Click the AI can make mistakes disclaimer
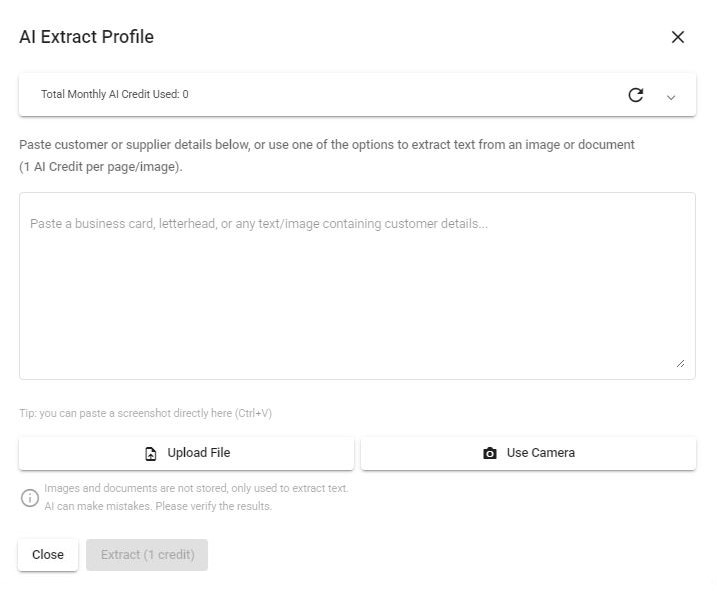Screen dimensions: 717x596 [x=158, y=506]
